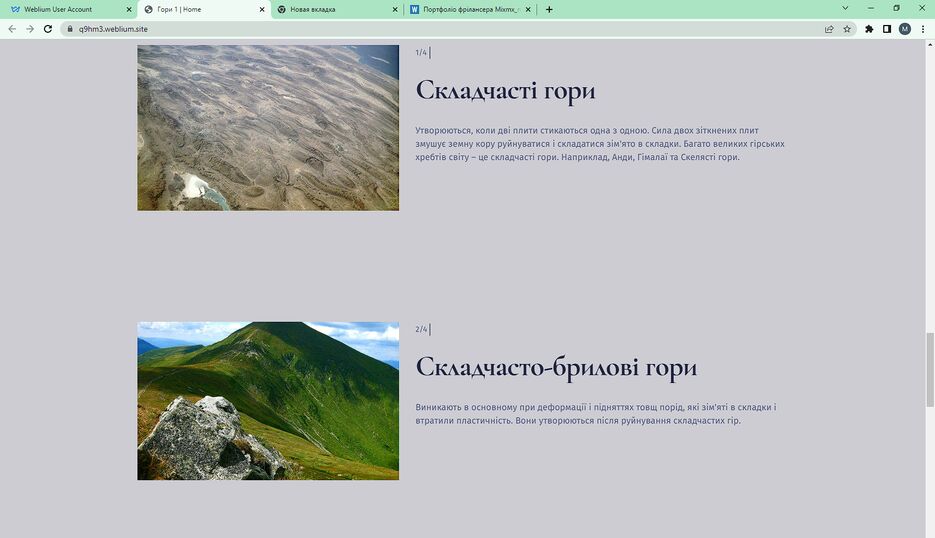Click the browser forward arrow
This screenshot has width=935, height=538.
[x=30, y=29]
